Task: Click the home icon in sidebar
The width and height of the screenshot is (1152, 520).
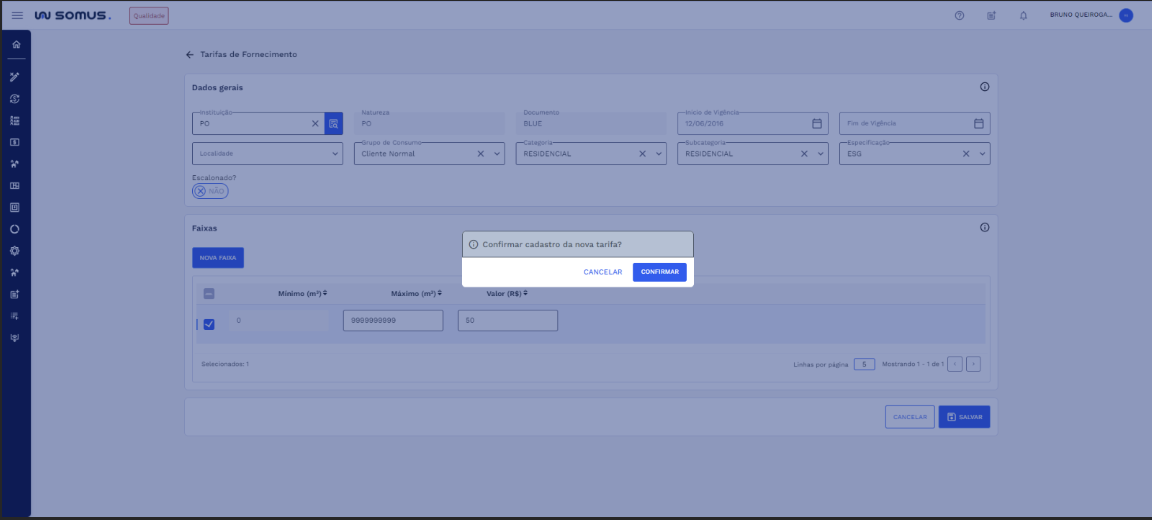Action: coord(15,45)
